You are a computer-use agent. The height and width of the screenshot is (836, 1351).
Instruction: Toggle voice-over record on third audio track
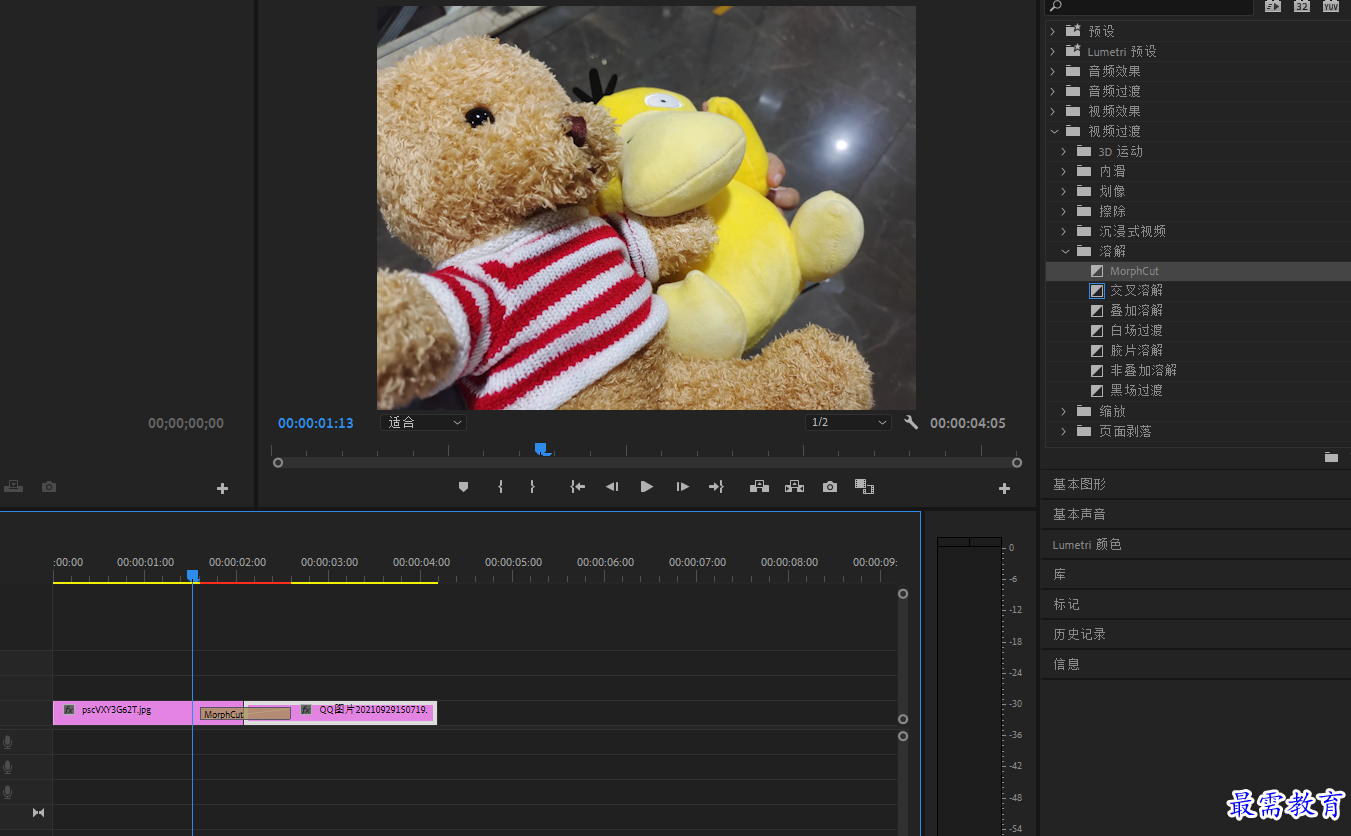click(x=8, y=792)
